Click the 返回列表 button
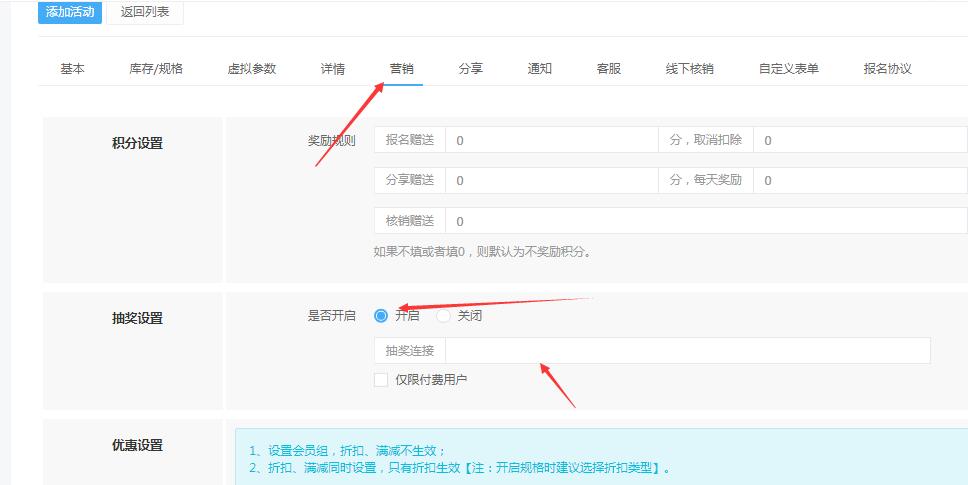Screen dimensions: 968x485 (x=145, y=12)
